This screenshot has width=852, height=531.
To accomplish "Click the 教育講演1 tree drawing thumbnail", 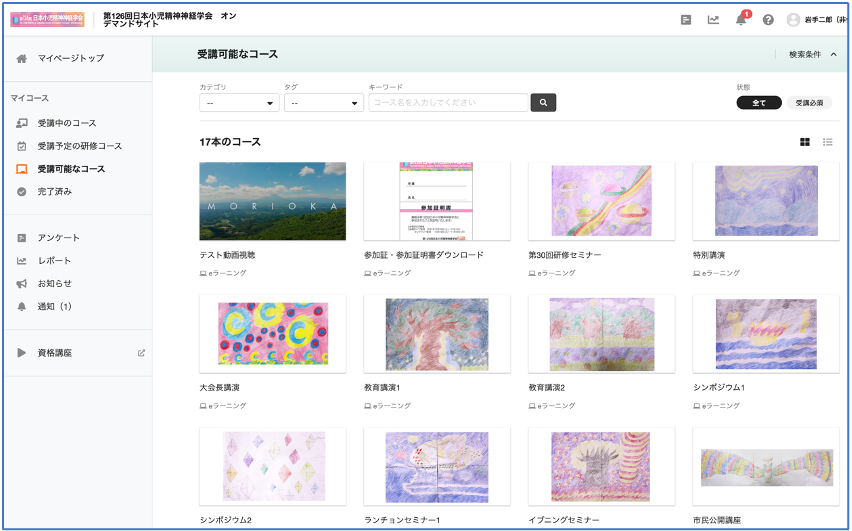I will [437, 334].
